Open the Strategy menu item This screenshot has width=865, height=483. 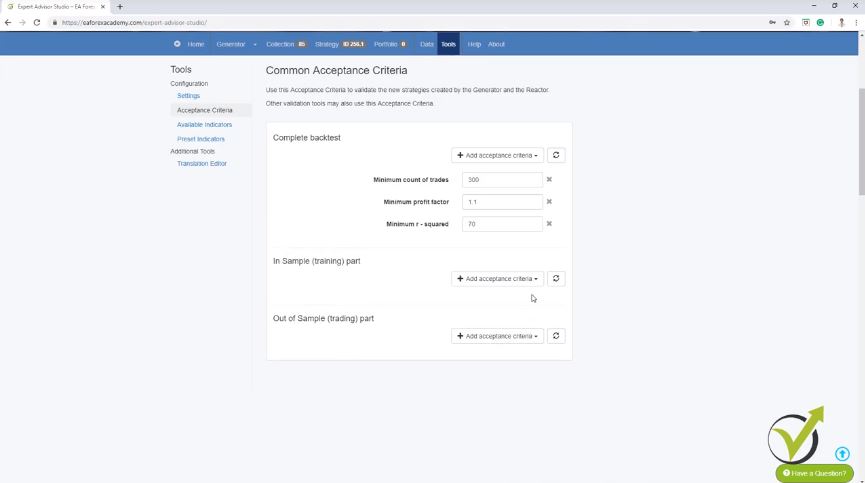pyautogui.click(x=339, y=44)
